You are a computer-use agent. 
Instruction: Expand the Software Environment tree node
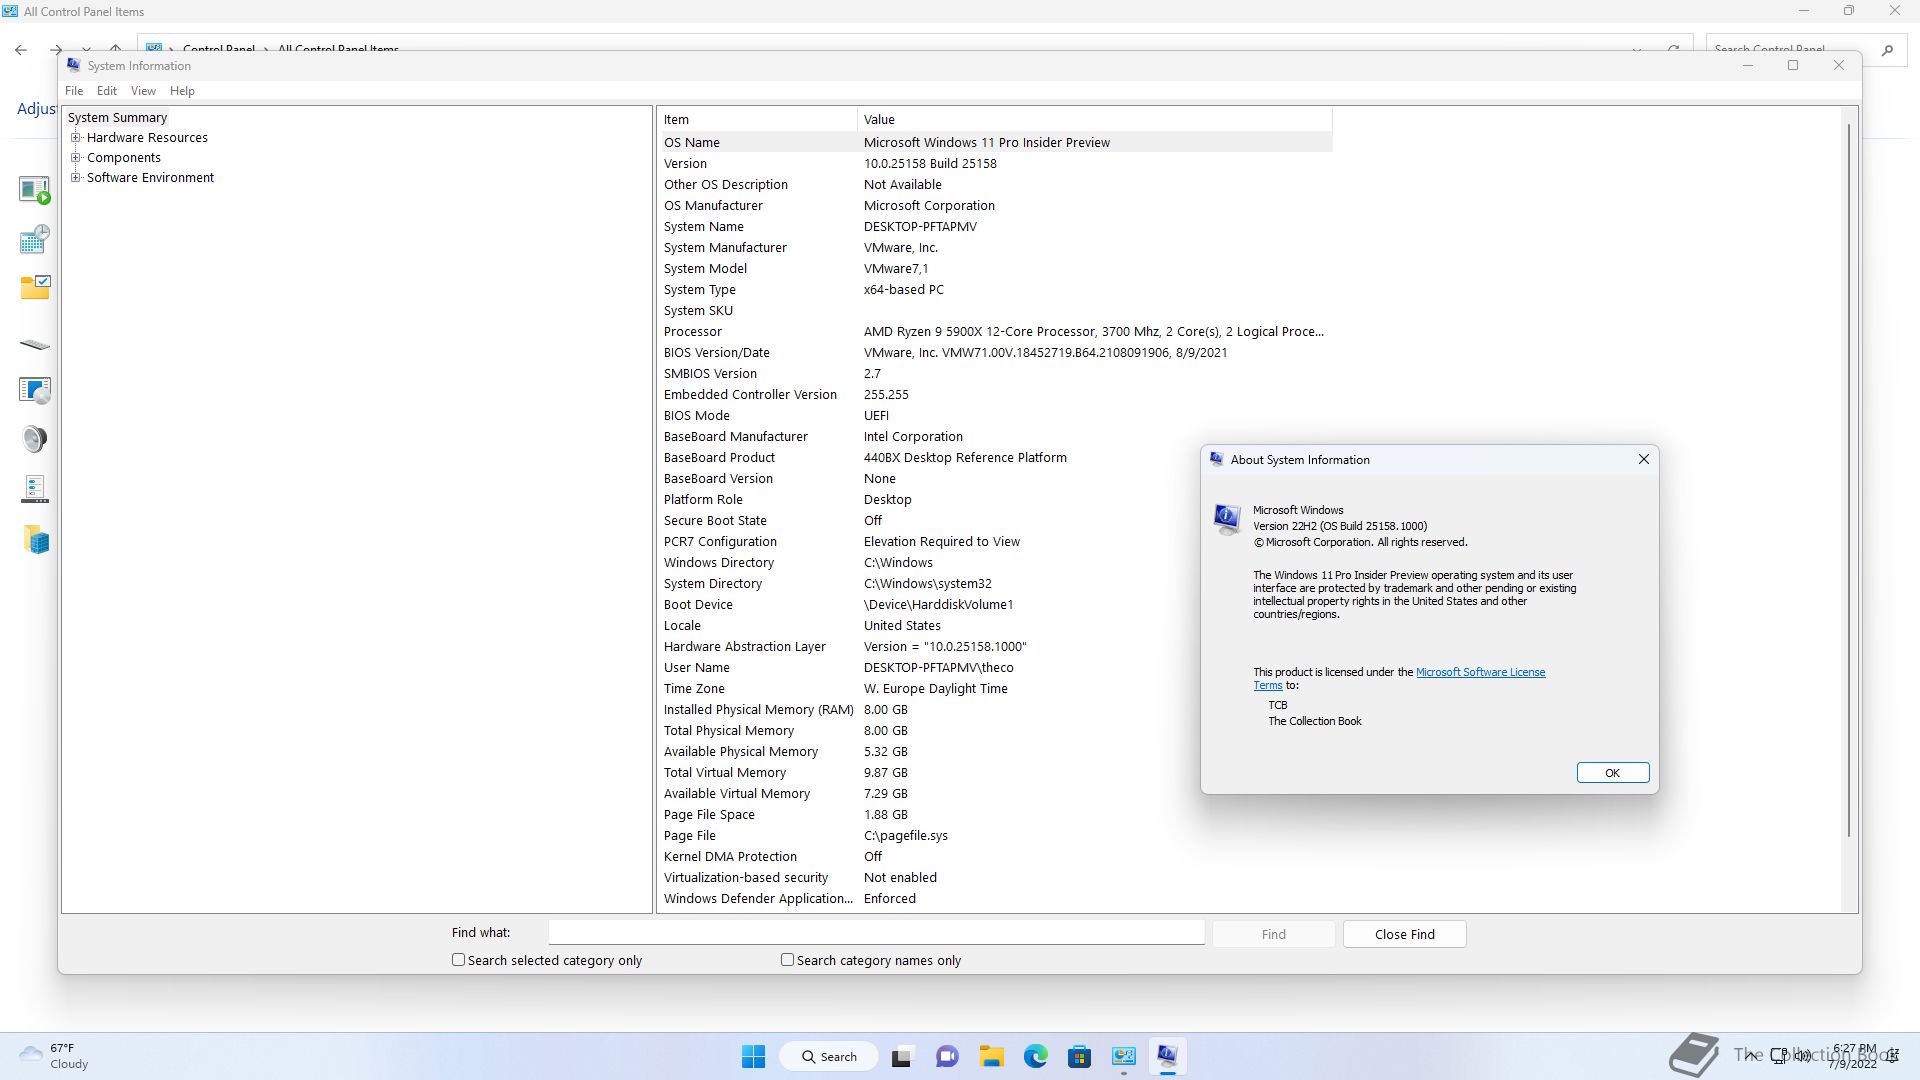(x=75, y=178)
